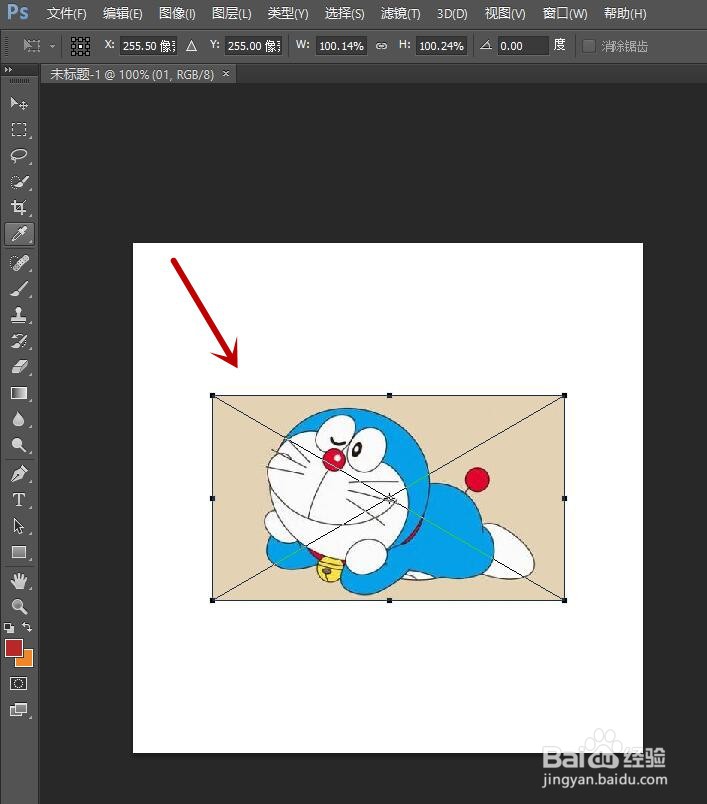Toggle the maintain aspect ratio link

tap(381, 46)
